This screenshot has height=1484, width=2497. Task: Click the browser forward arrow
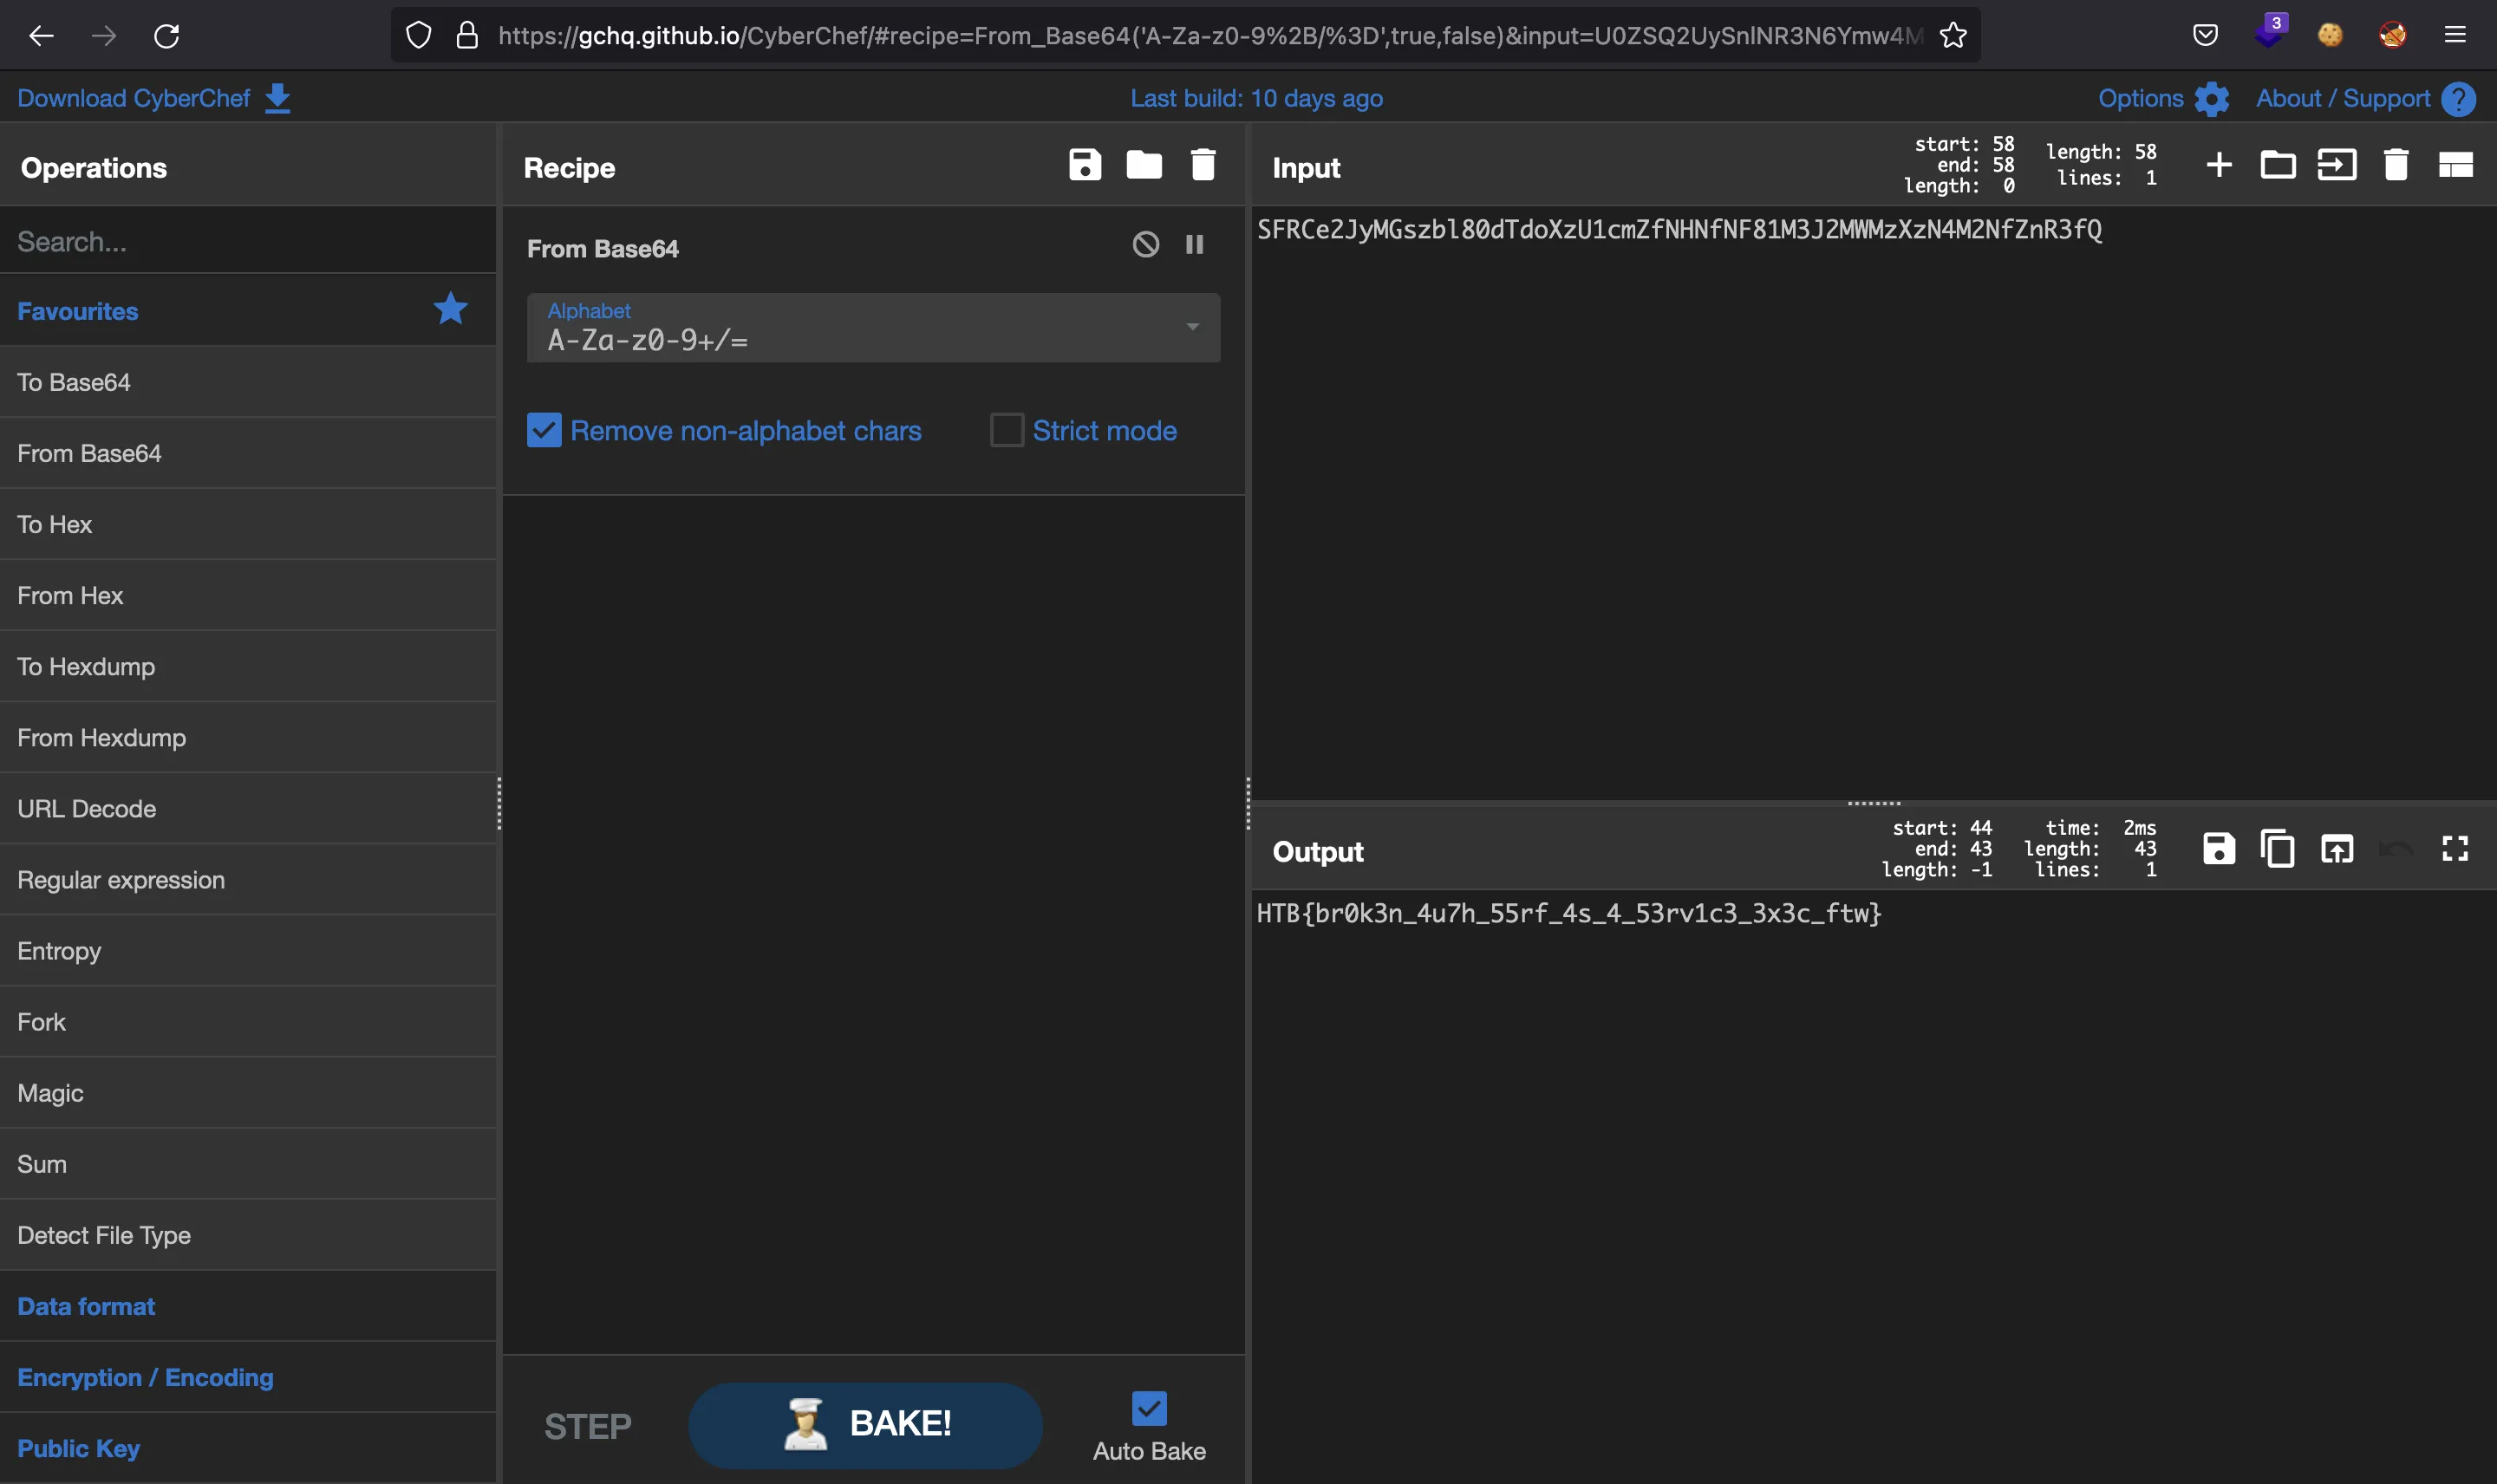[104, 36]
